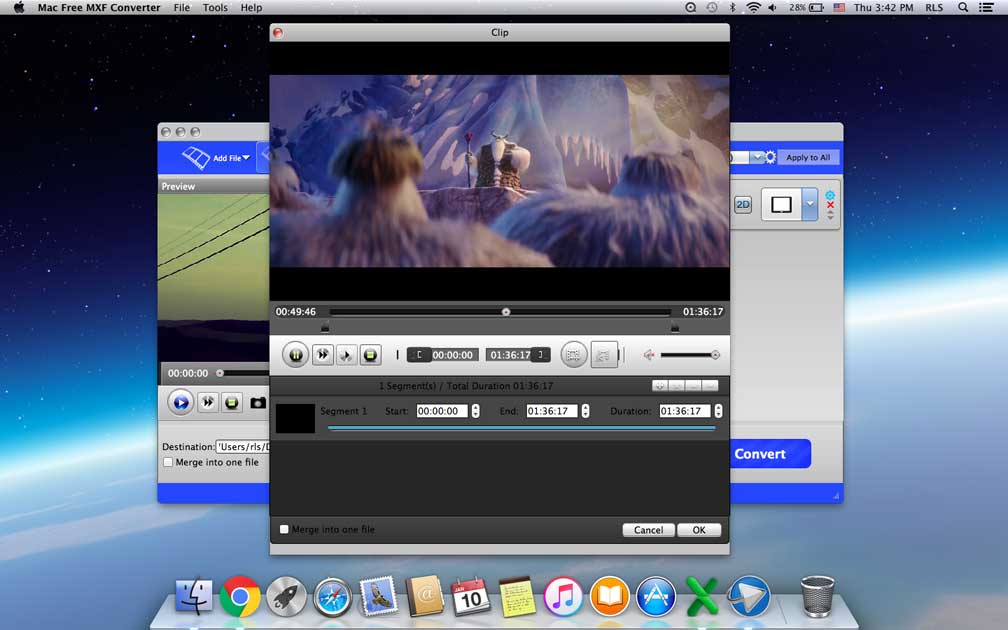The height and width of the screenshot is (630, 1008).
Task: Click the Start time stepper arrows
Action: pyautogui.click(x=476, y=411)
